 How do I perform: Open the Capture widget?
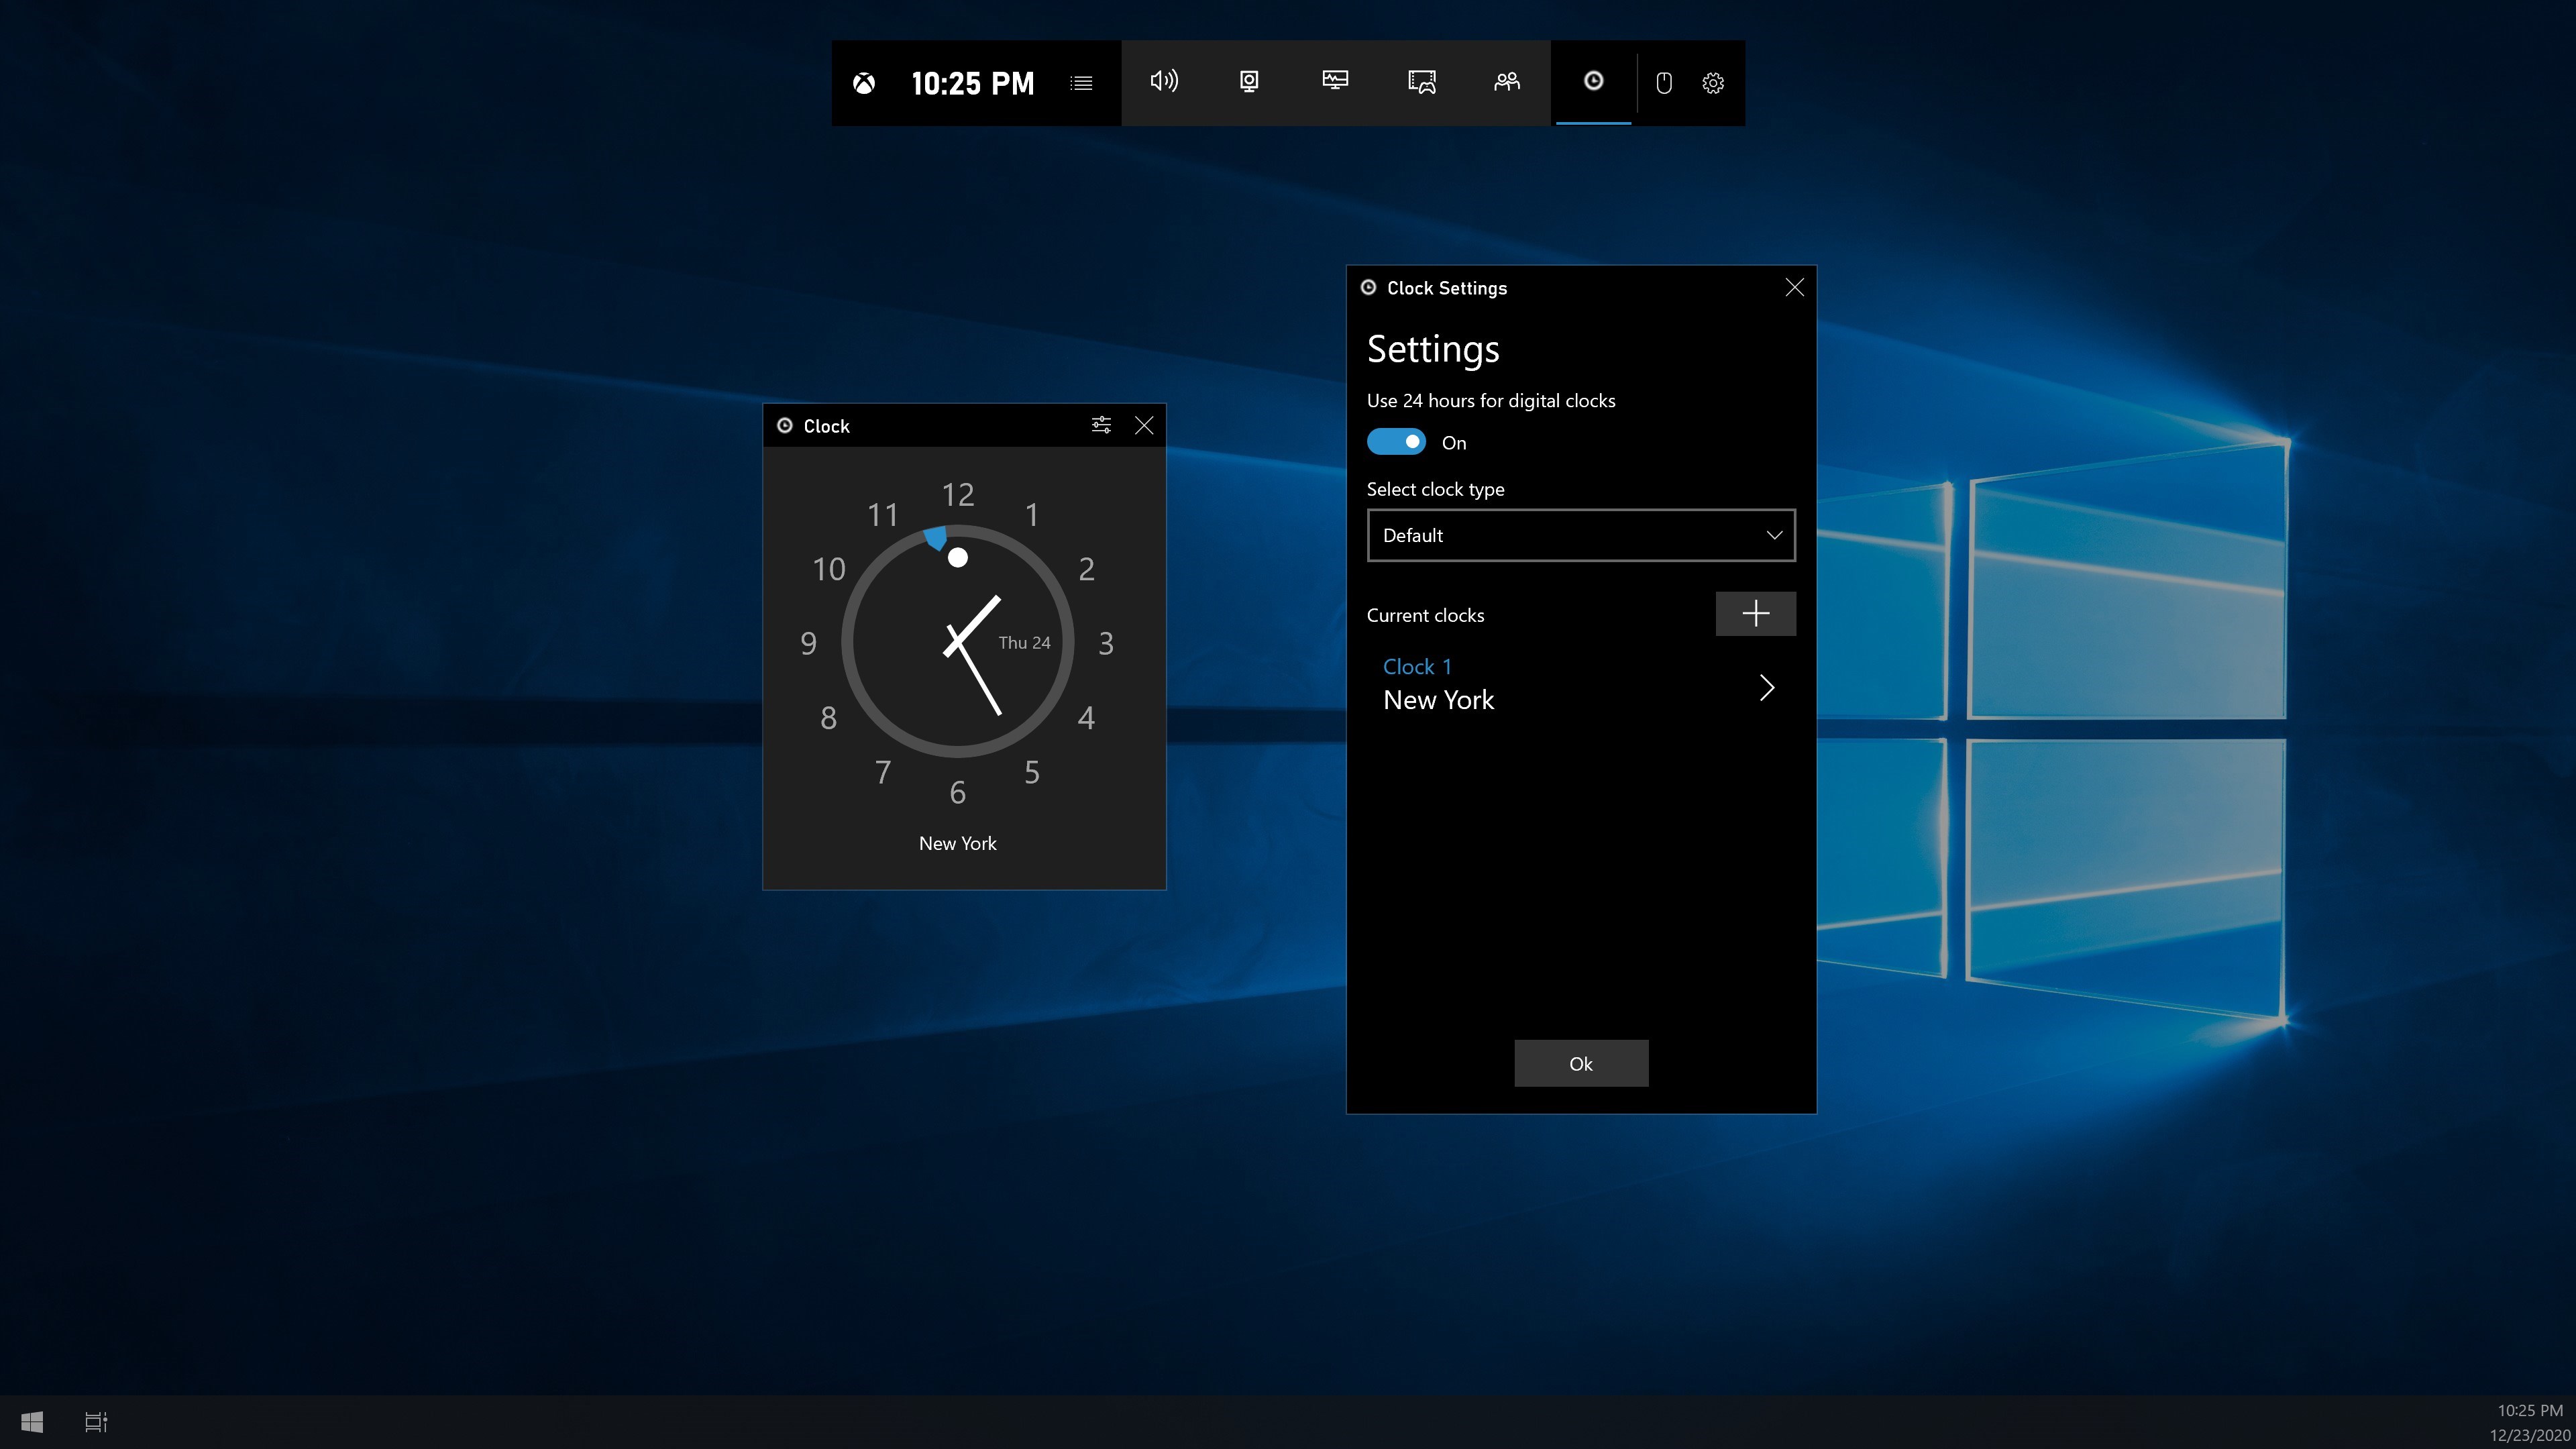[x=1248, y=82]
